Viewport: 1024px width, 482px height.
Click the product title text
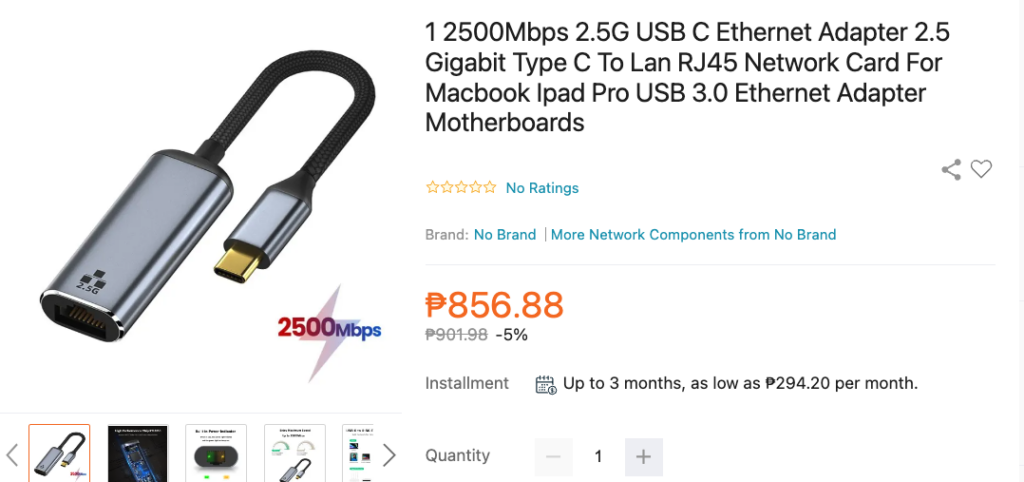[x=688, y=78]
